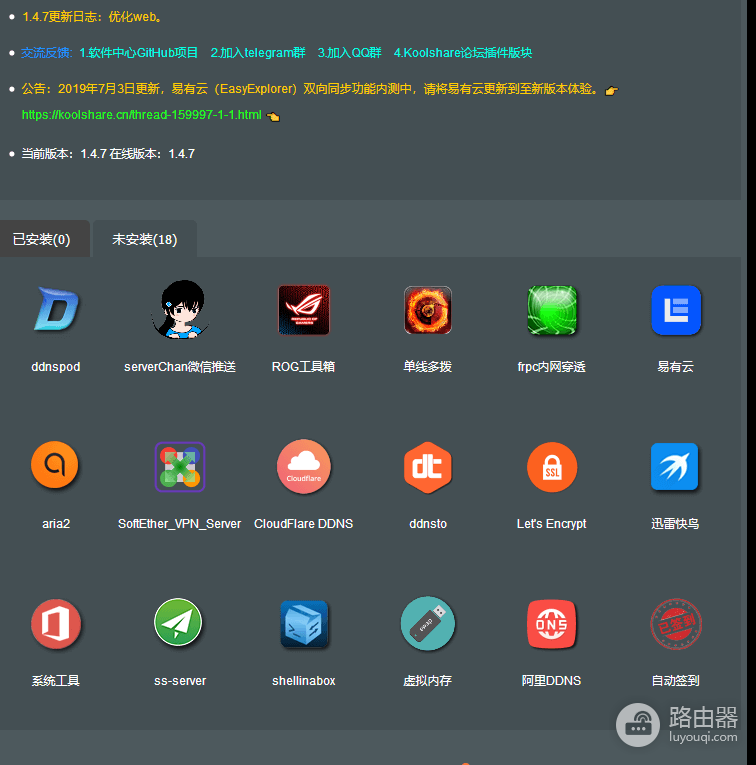The height and width of the screenshot is (765, 756).
Task: Click the SoftEther_VPN_Server icon
Action: [x=180, y=467]
